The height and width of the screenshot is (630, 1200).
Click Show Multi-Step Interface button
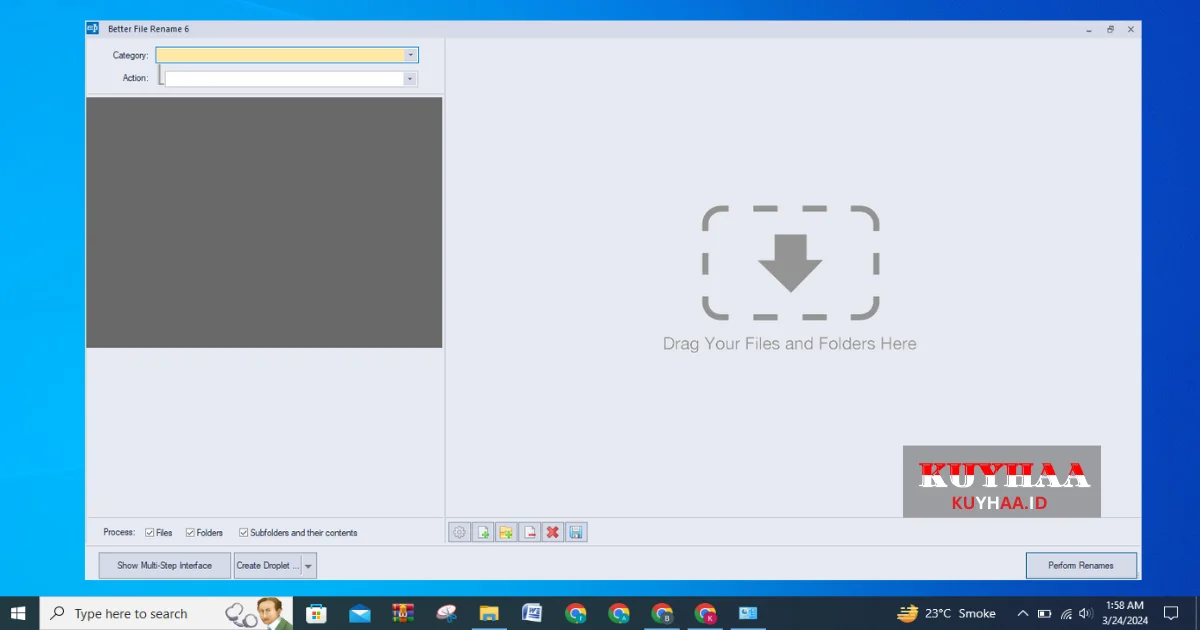164,566
